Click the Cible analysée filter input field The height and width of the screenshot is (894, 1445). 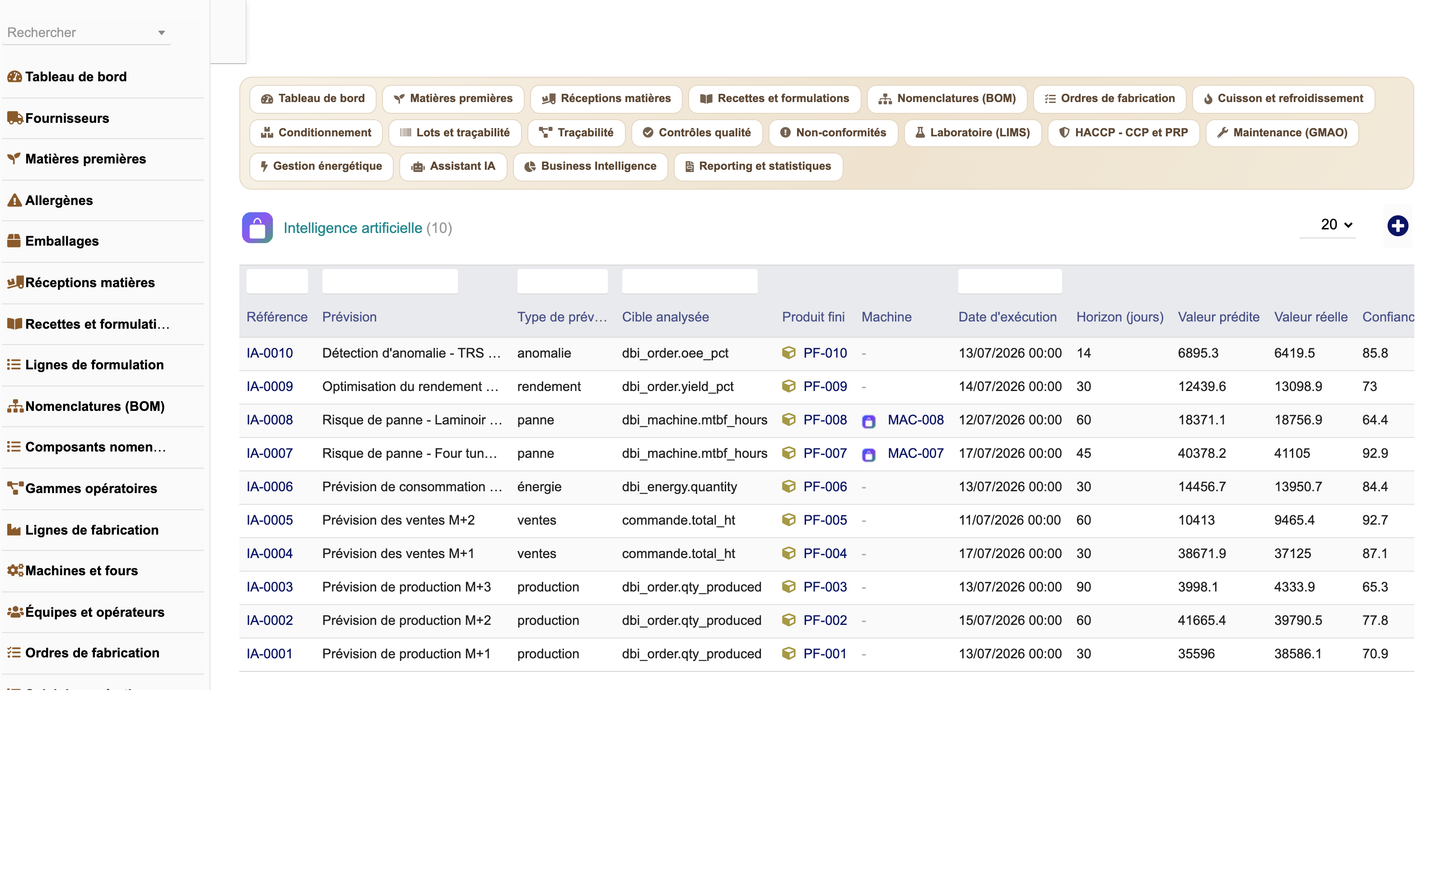(x=690, y=281)
